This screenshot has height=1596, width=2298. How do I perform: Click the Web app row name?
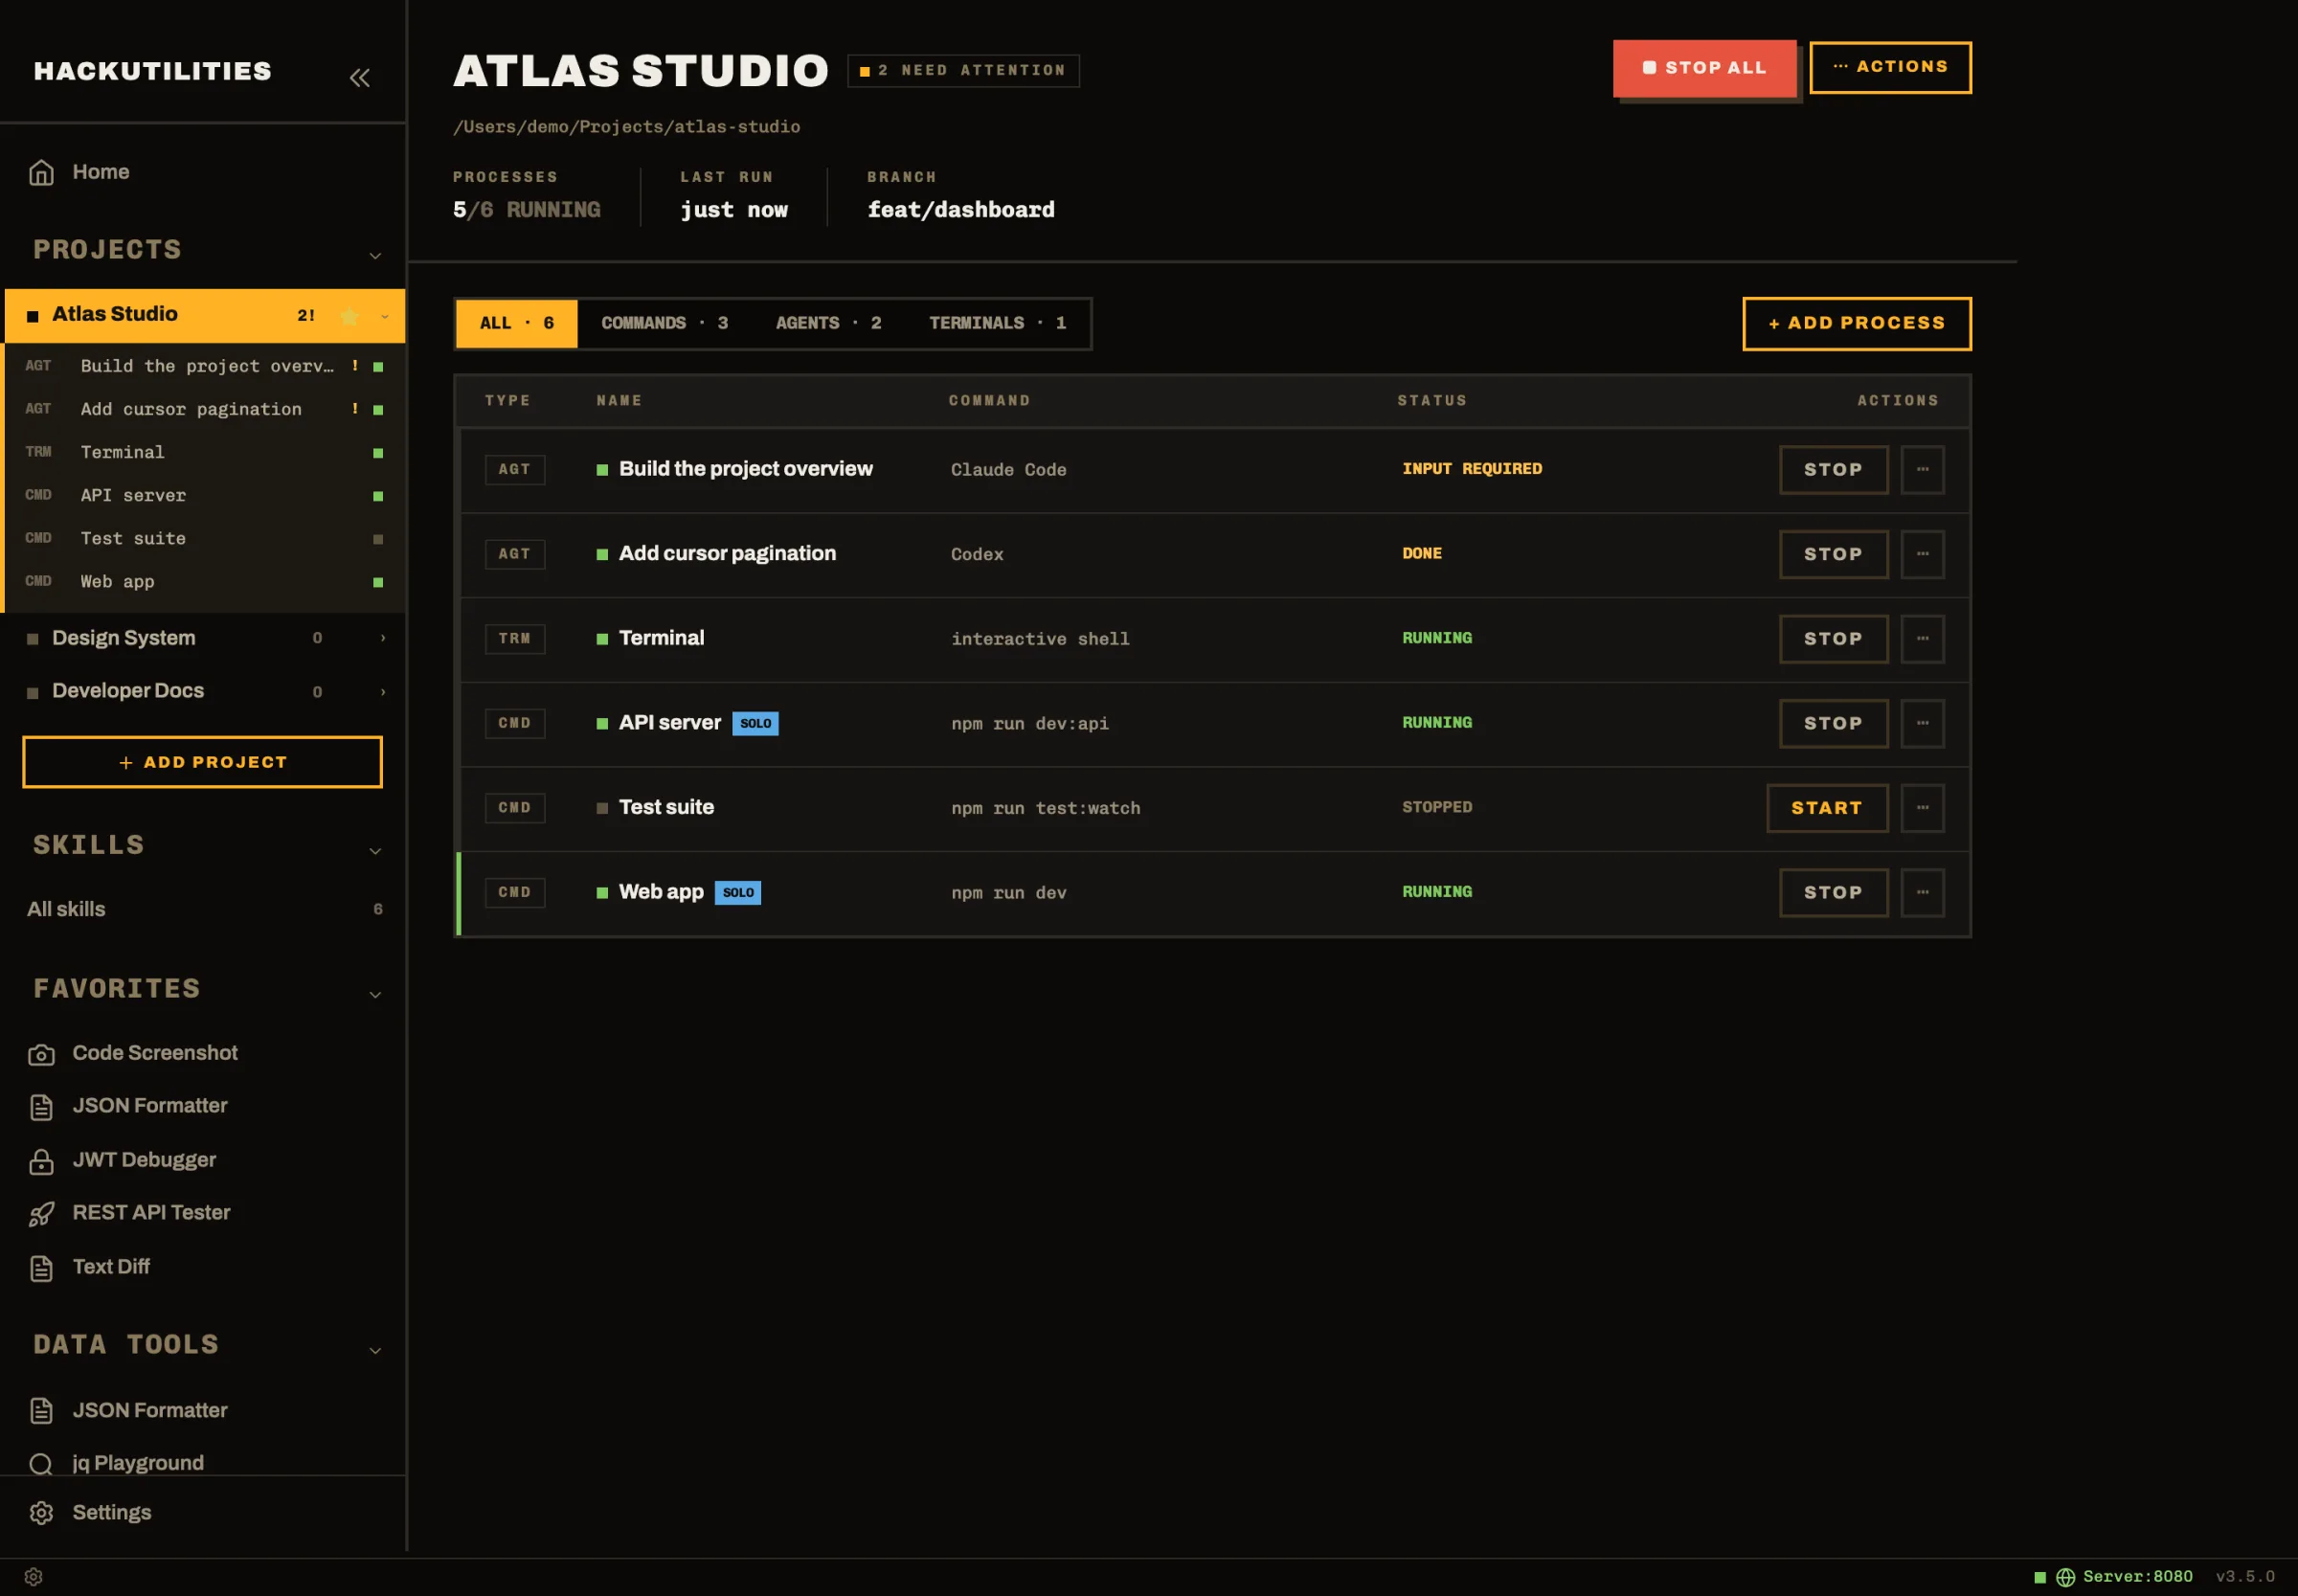(x=661, y=892)
